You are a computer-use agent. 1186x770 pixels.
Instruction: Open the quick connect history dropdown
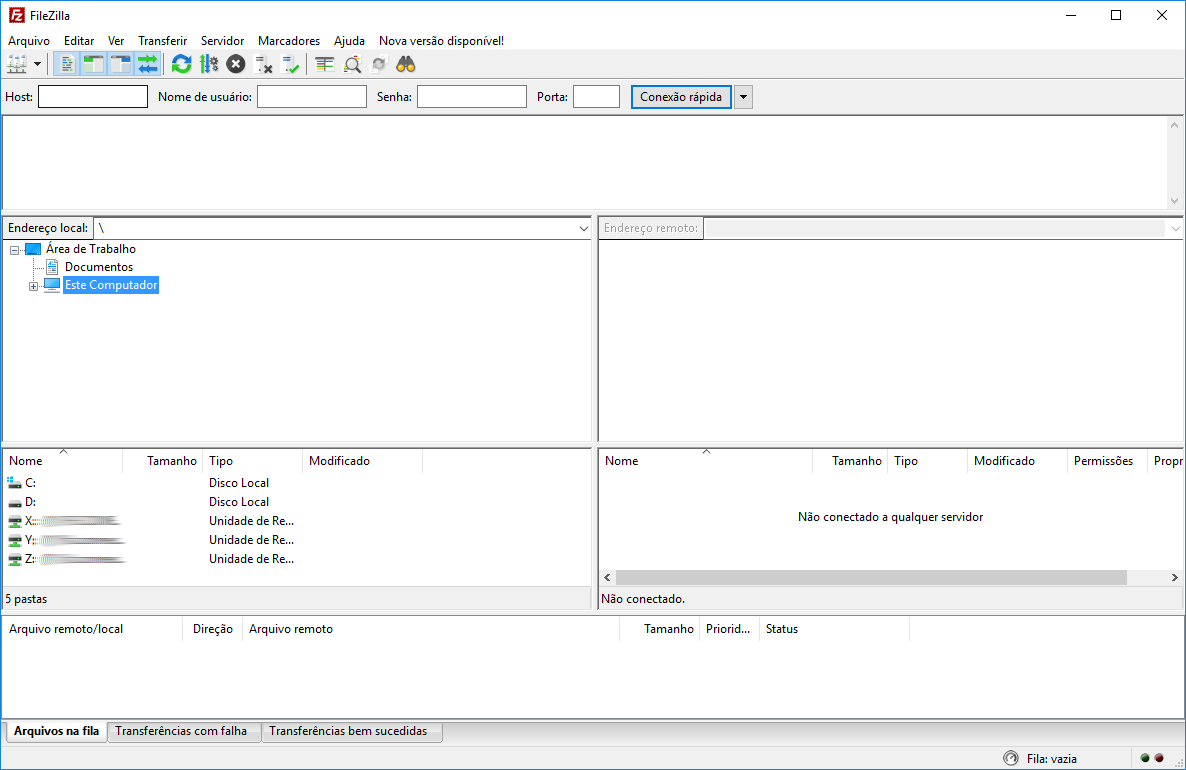tap(744, 97)
